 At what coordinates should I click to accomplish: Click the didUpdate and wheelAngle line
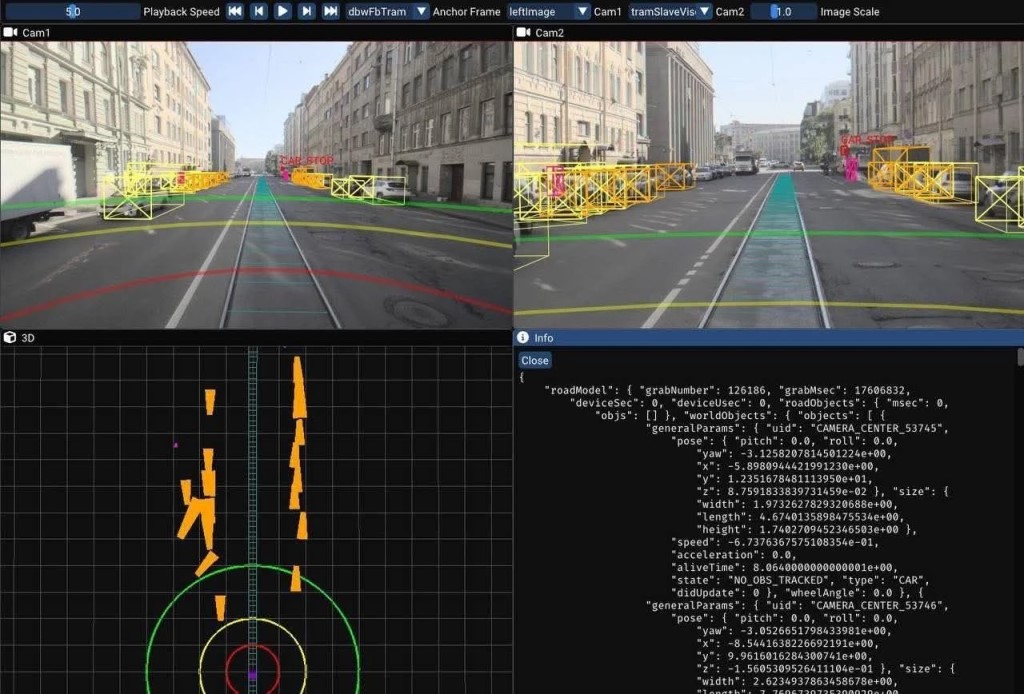(797, 593)
